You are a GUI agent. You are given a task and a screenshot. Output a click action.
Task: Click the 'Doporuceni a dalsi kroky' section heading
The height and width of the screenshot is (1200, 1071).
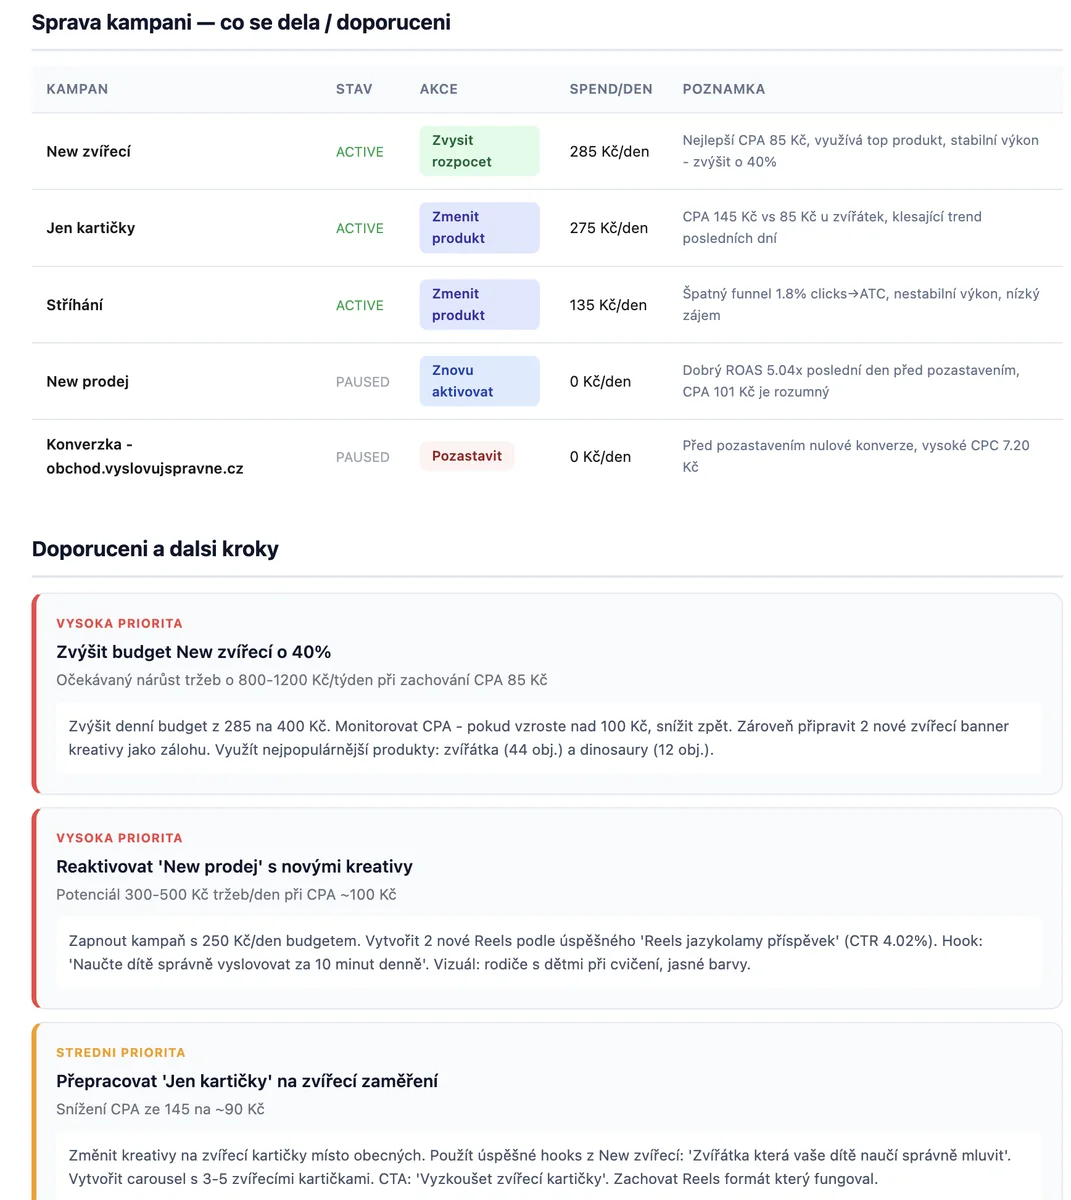155,548
